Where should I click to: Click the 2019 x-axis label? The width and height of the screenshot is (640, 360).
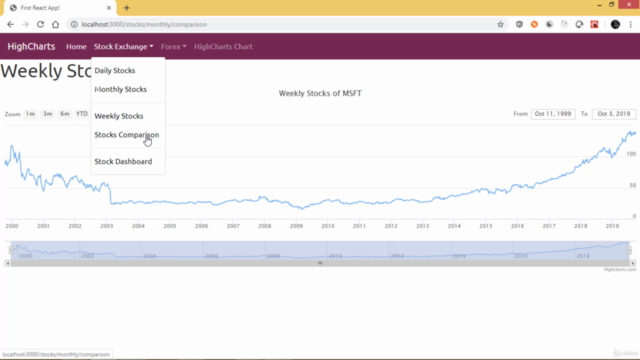(x=612, y=226)
